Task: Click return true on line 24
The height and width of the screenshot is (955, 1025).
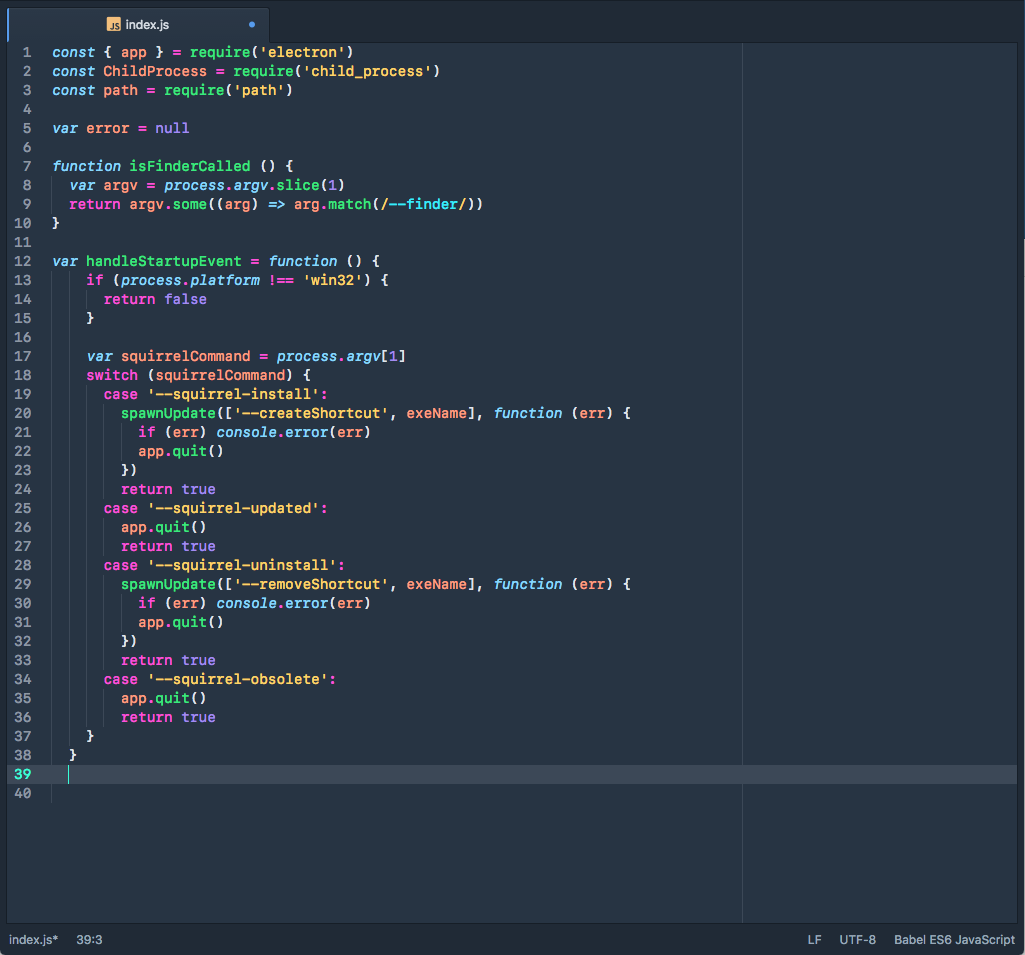Action: pyautogui.click(x=168, y=489)
